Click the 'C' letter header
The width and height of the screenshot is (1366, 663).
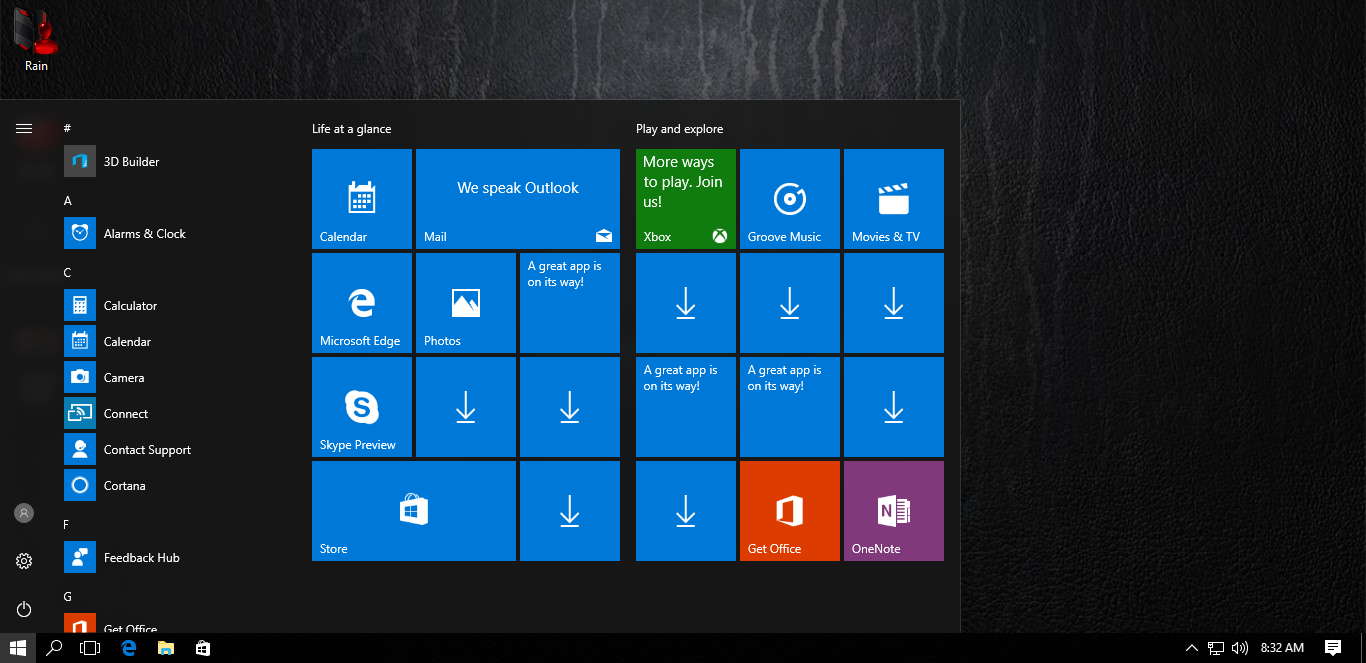point(68,273)
